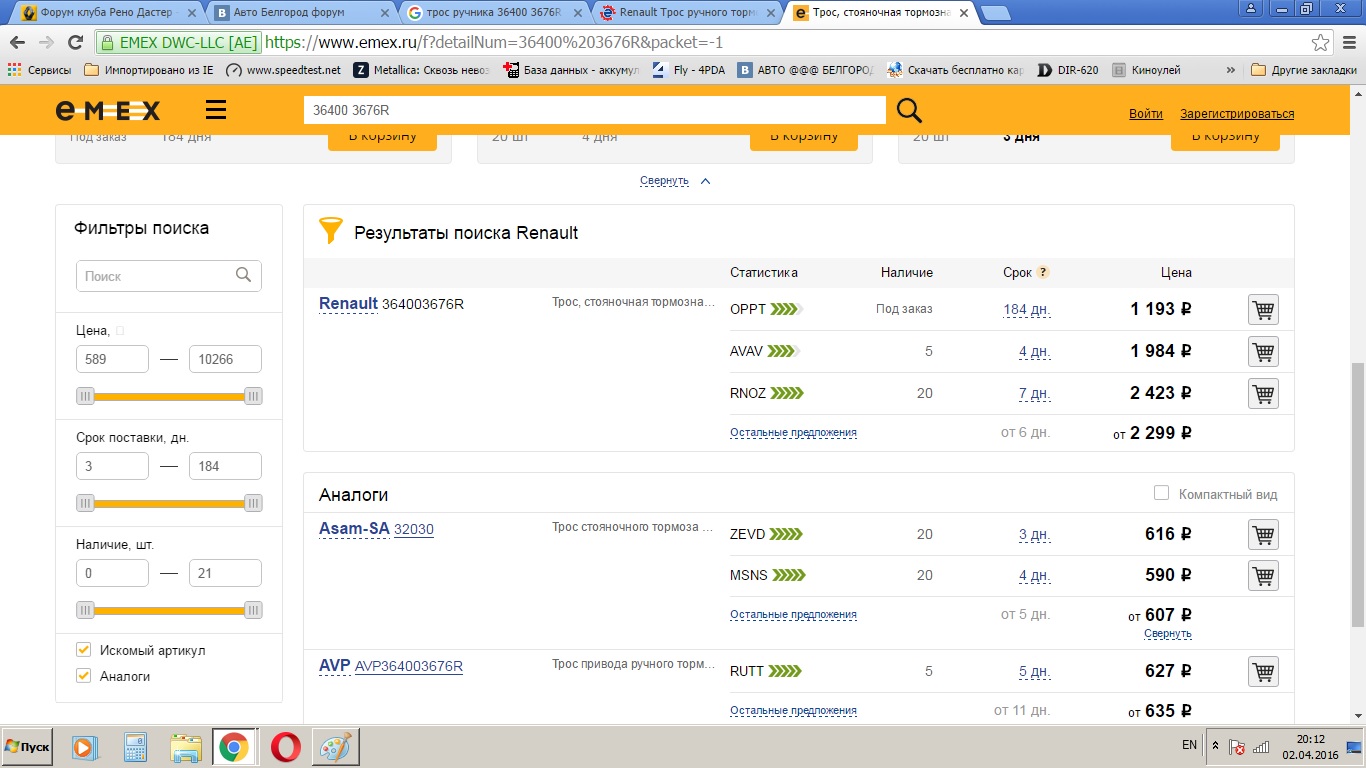Click the question mark next to Срок
The width and height of the screenshot is (1366, 768).
point(1043,272)
